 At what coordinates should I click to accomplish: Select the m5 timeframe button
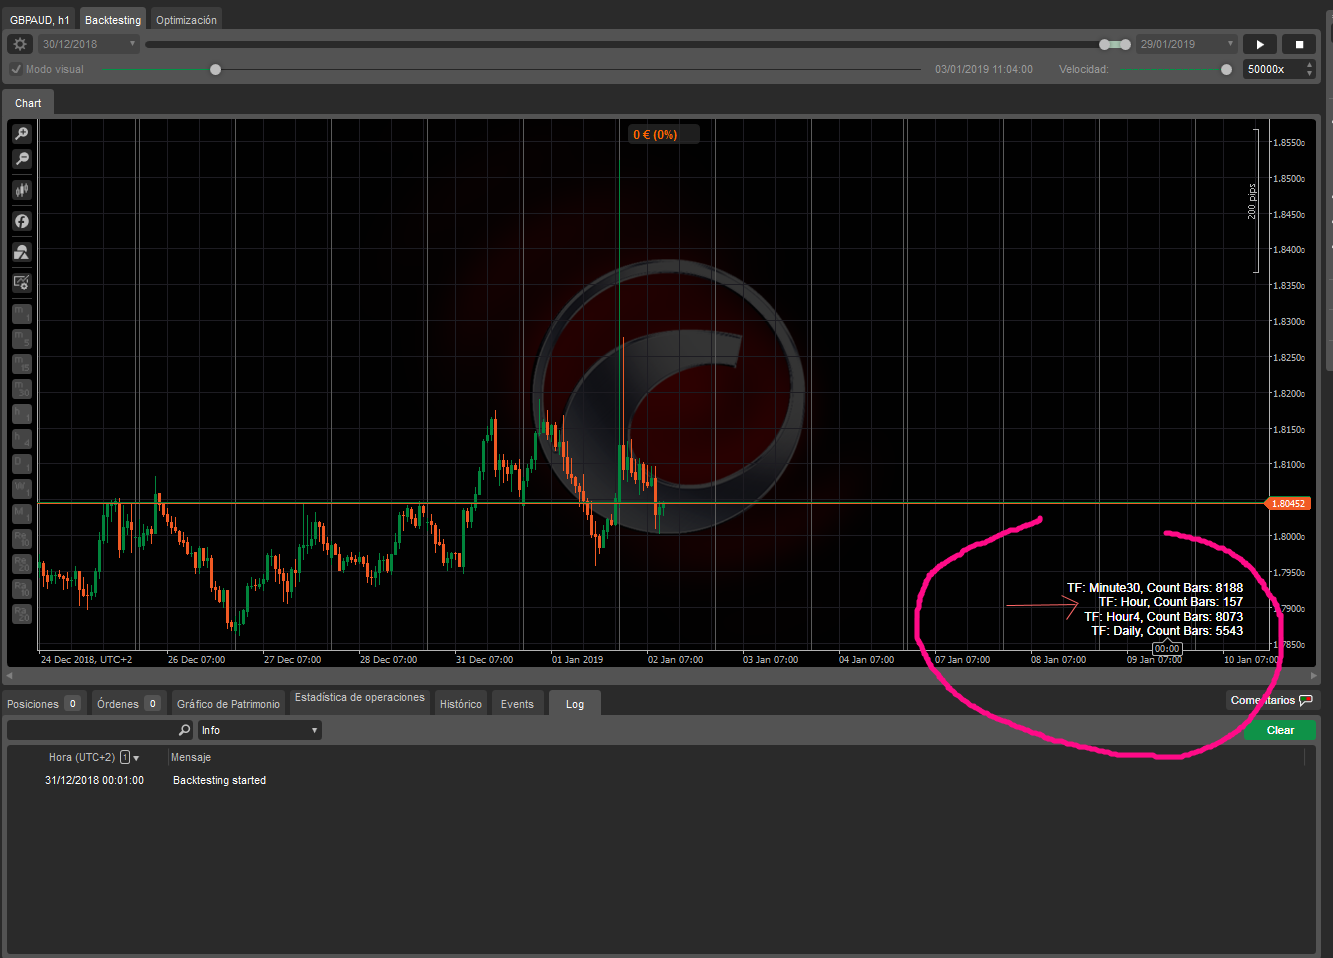(x=21, y=339)
